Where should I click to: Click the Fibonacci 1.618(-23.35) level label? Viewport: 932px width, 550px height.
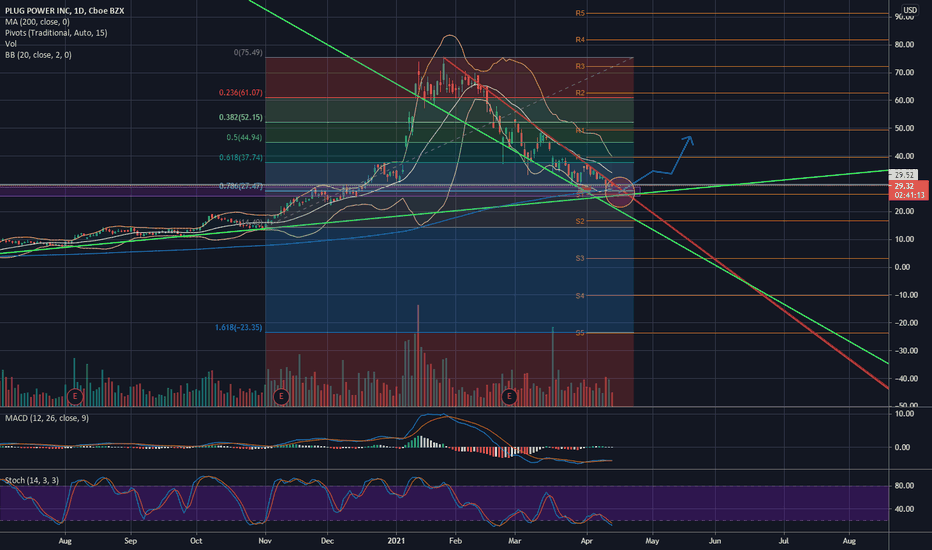point(238,328)
